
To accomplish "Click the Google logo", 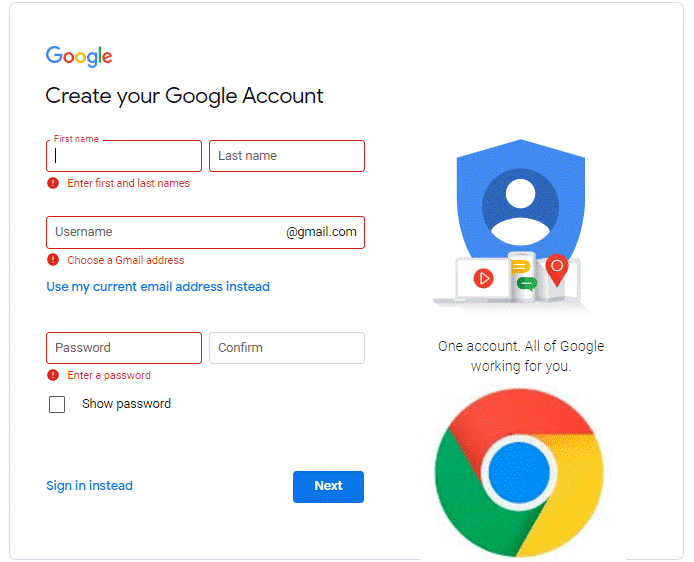I will coord(79,56).
